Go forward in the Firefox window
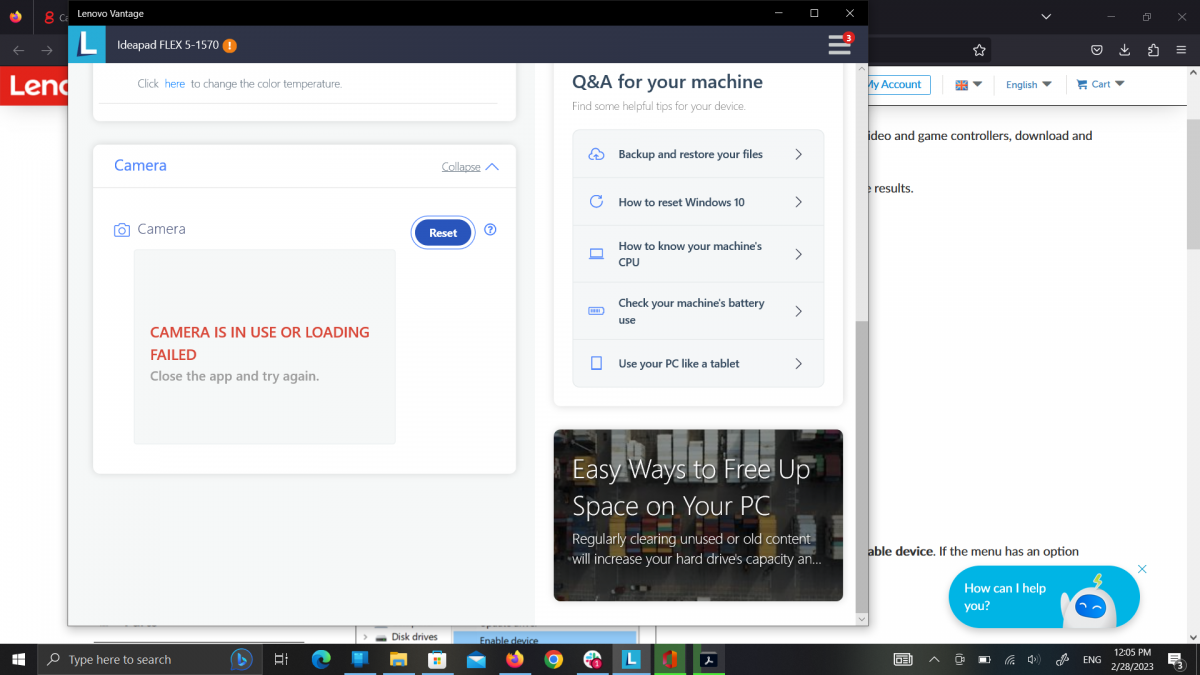 [x=47, y=50]
